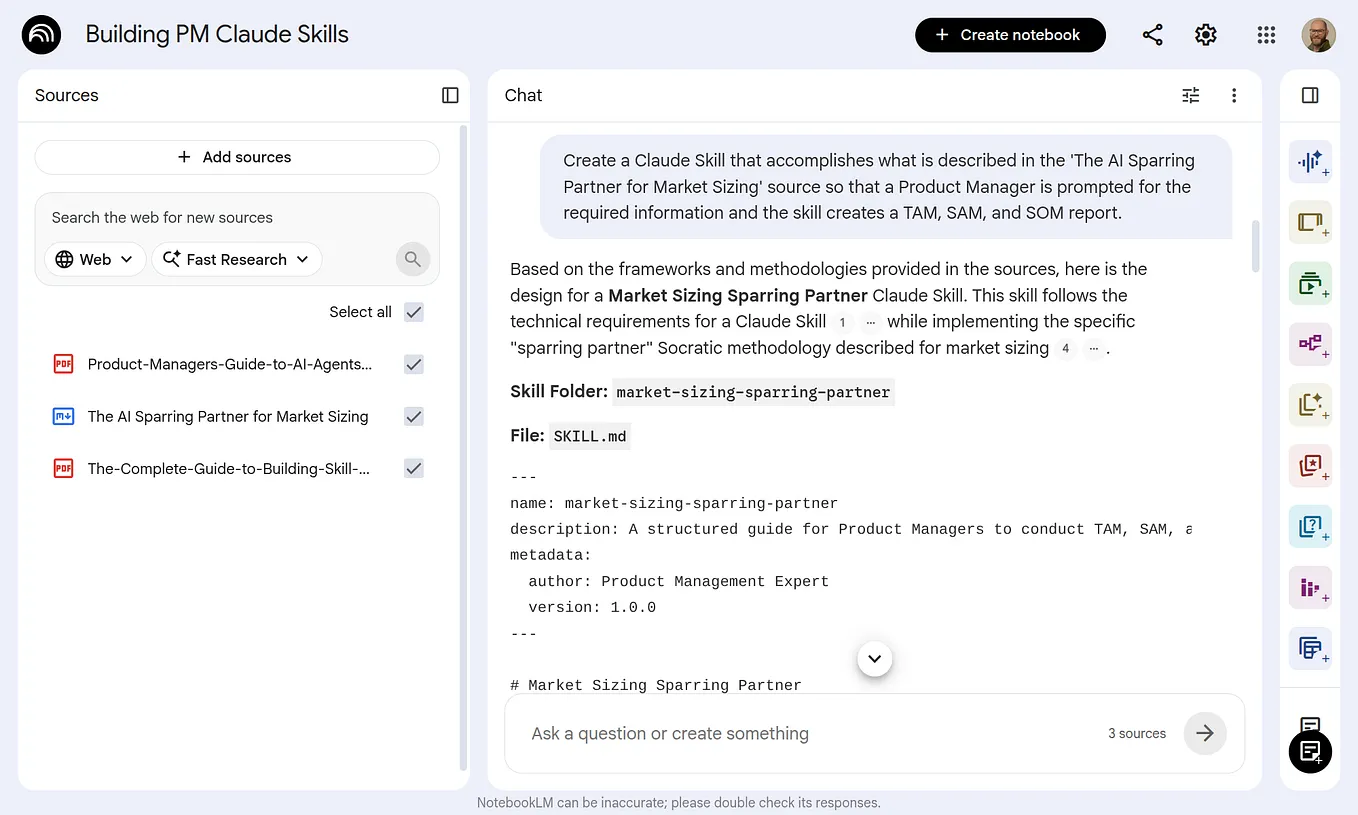The image size is (1358, 815).
Task: Click the Sources panel scrollbar
Action: 463,447
